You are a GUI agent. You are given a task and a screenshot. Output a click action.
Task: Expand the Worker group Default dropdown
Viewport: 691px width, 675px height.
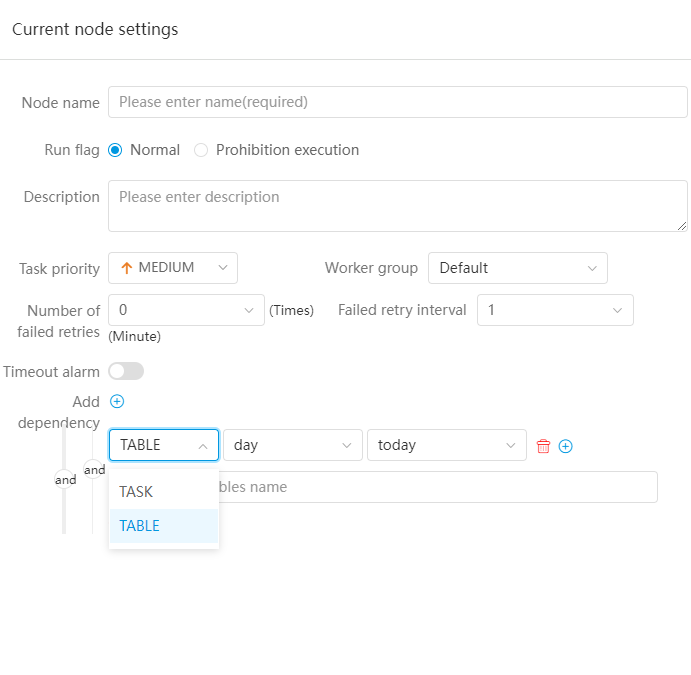517,268
